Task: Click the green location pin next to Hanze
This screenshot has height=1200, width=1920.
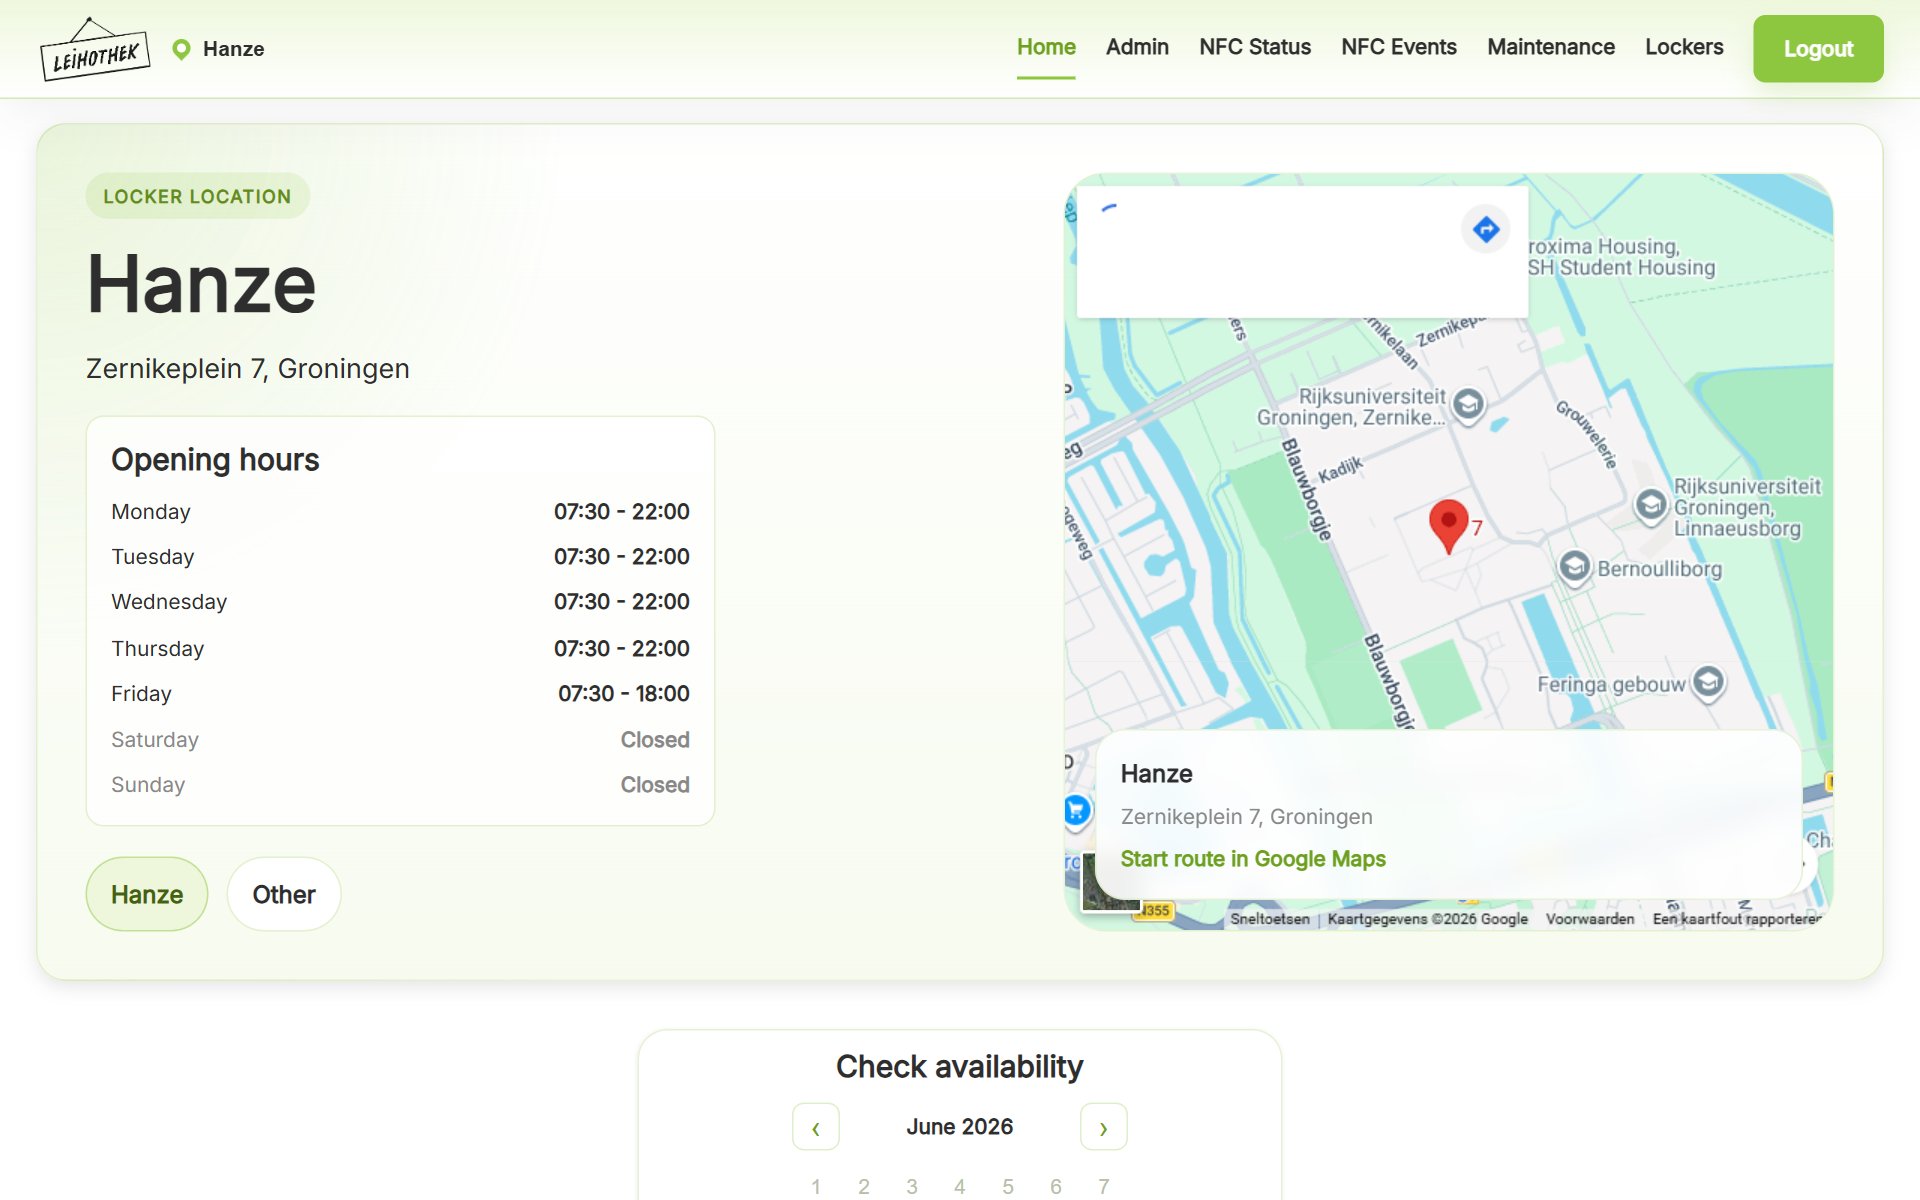Action: (181, 49)
